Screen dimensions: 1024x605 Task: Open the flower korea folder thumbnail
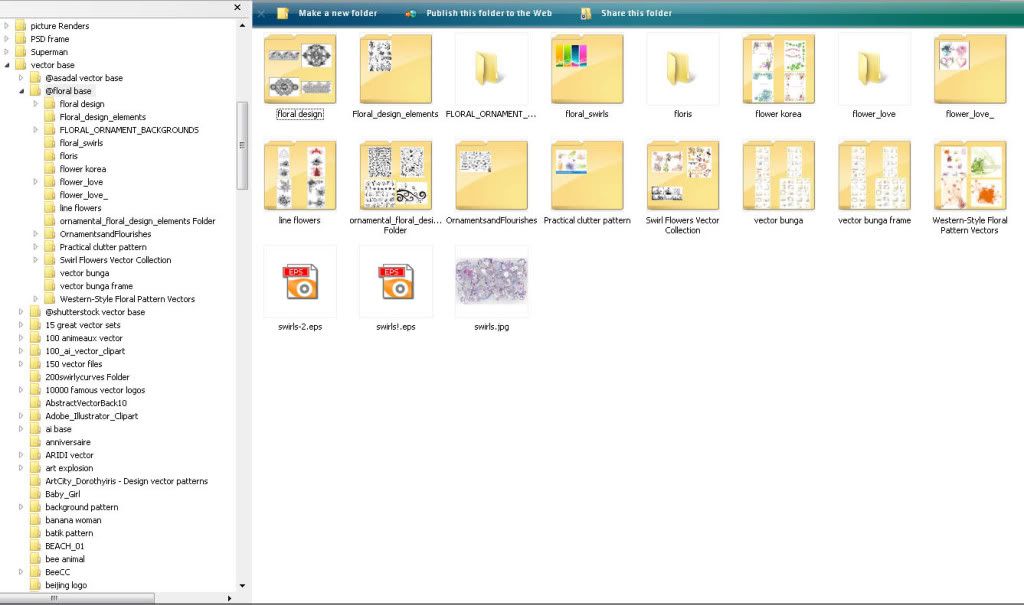[778, 69]
